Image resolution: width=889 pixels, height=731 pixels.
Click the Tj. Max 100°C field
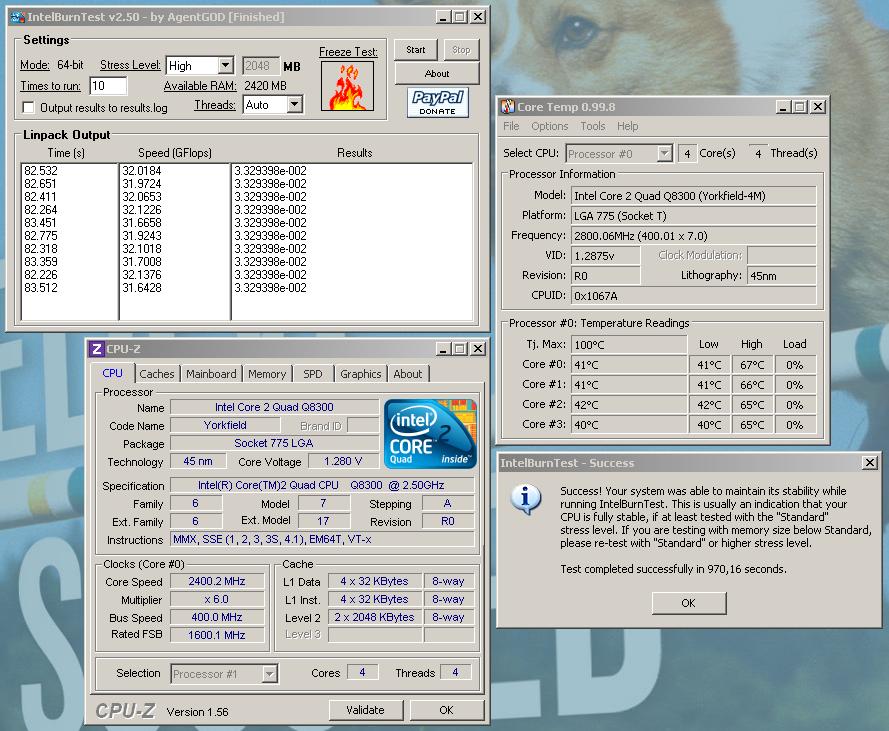[629, 344]
